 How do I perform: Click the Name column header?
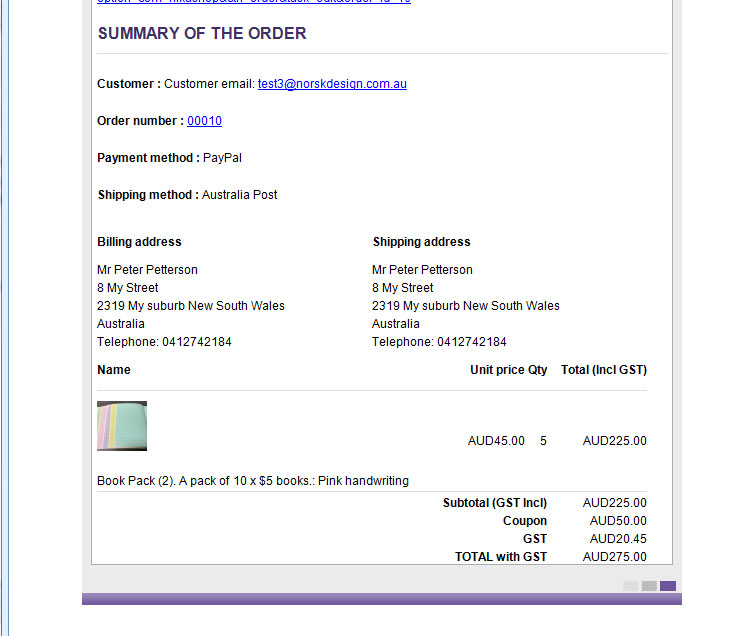coord(114,370)
